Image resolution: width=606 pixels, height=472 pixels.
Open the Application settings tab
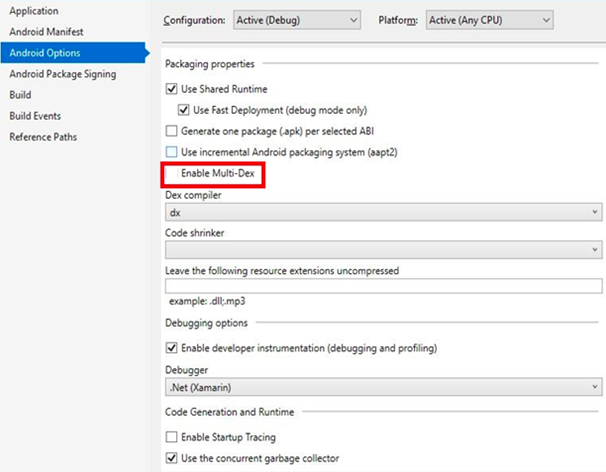pos(35,11)
